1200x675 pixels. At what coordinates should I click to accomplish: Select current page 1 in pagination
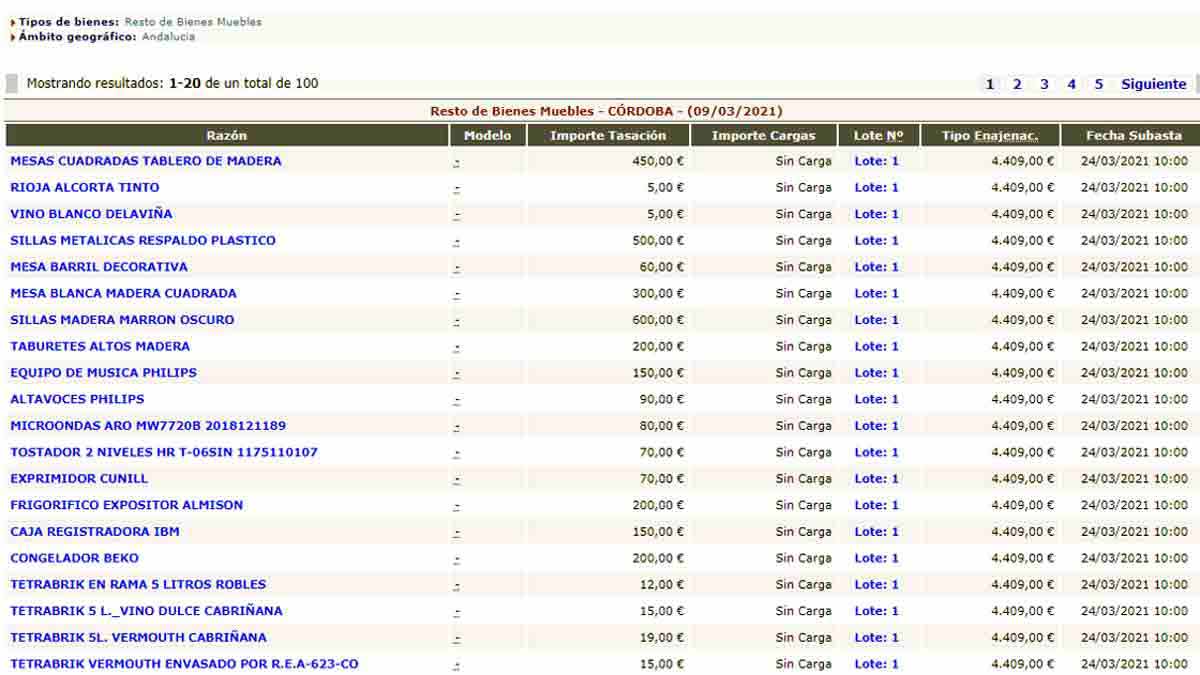click(x=990, y=84)
